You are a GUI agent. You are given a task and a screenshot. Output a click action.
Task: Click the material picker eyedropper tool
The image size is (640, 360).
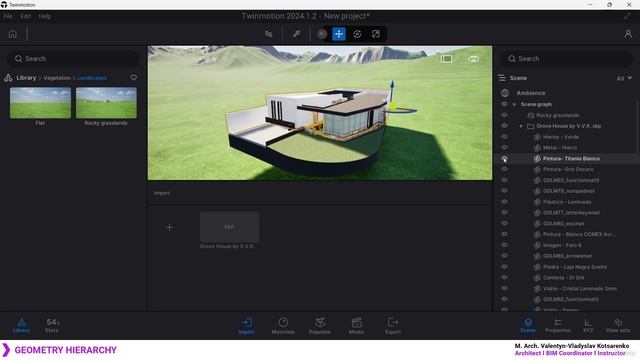296,34
